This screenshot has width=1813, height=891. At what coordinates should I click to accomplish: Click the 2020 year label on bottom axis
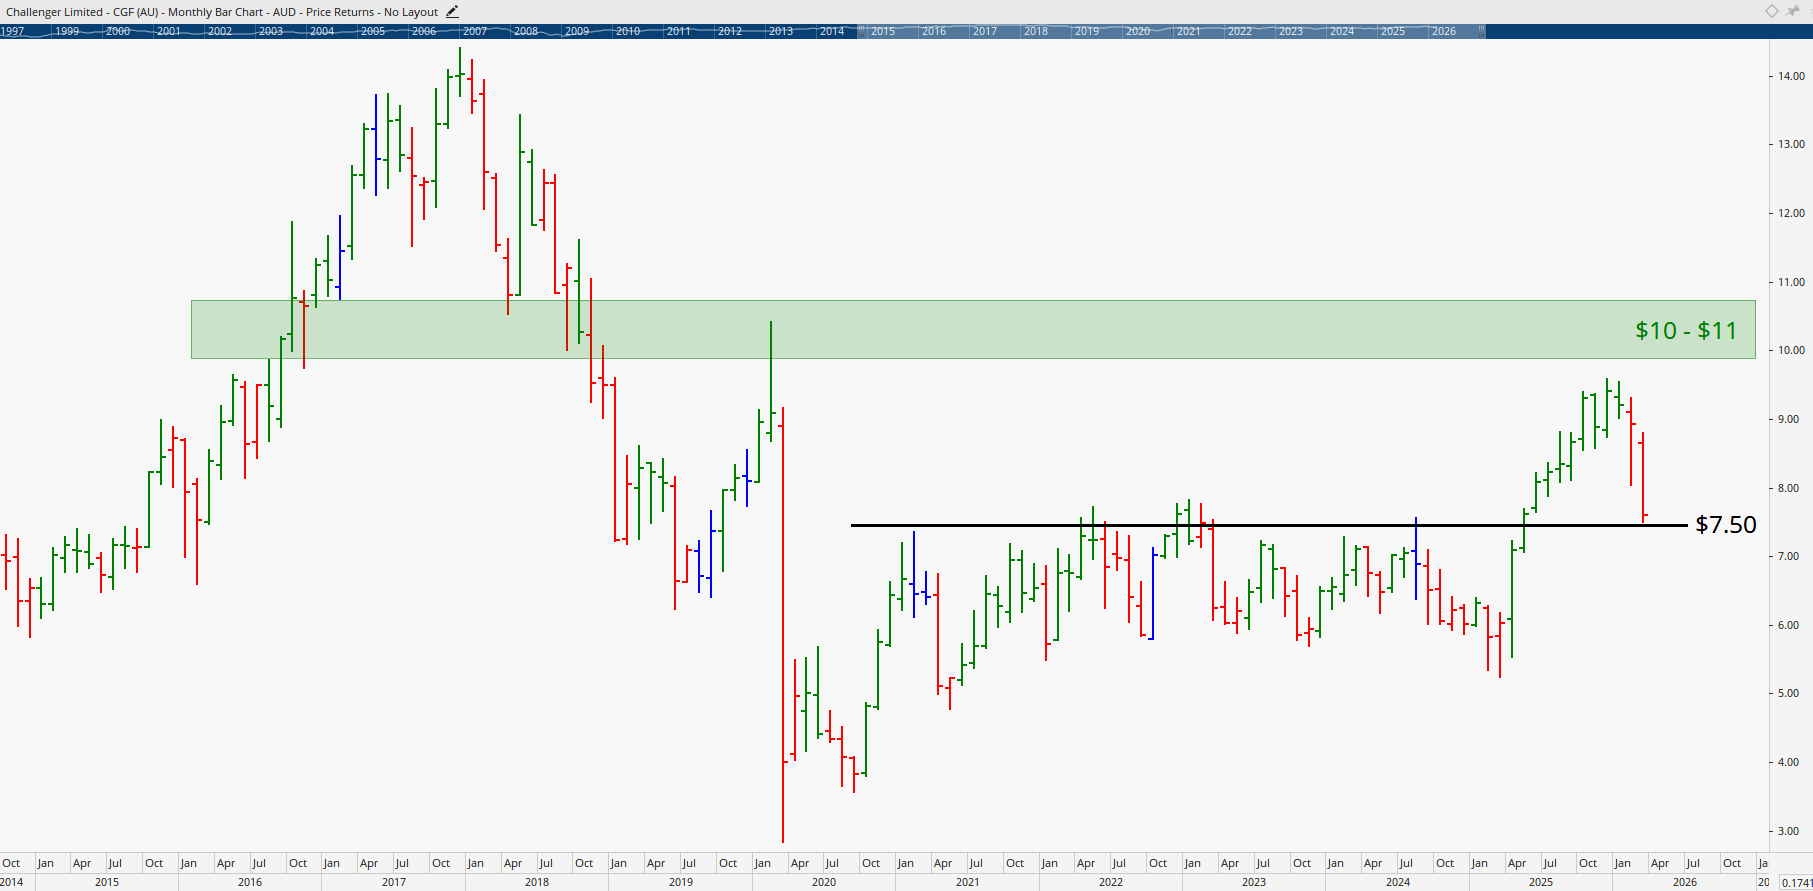[x=823, y=882]
